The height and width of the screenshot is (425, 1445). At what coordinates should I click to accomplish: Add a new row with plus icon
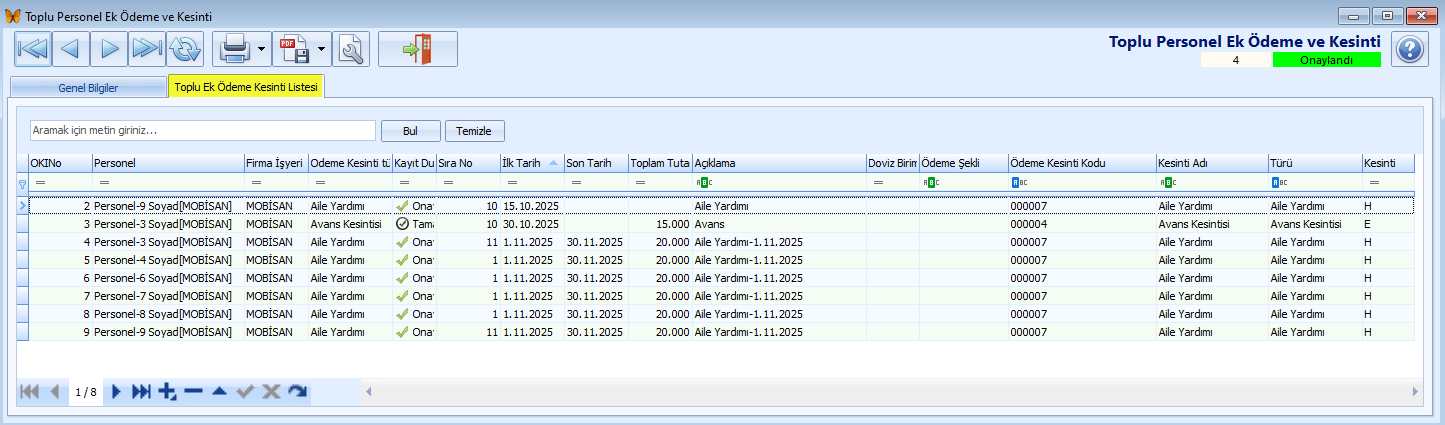[167, 391]
